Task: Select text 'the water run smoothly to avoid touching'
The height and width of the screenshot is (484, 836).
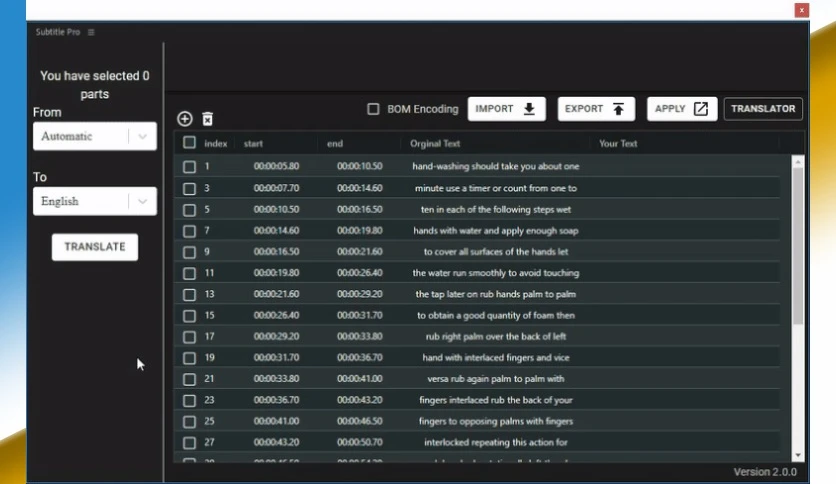Action: pos(496,273)
